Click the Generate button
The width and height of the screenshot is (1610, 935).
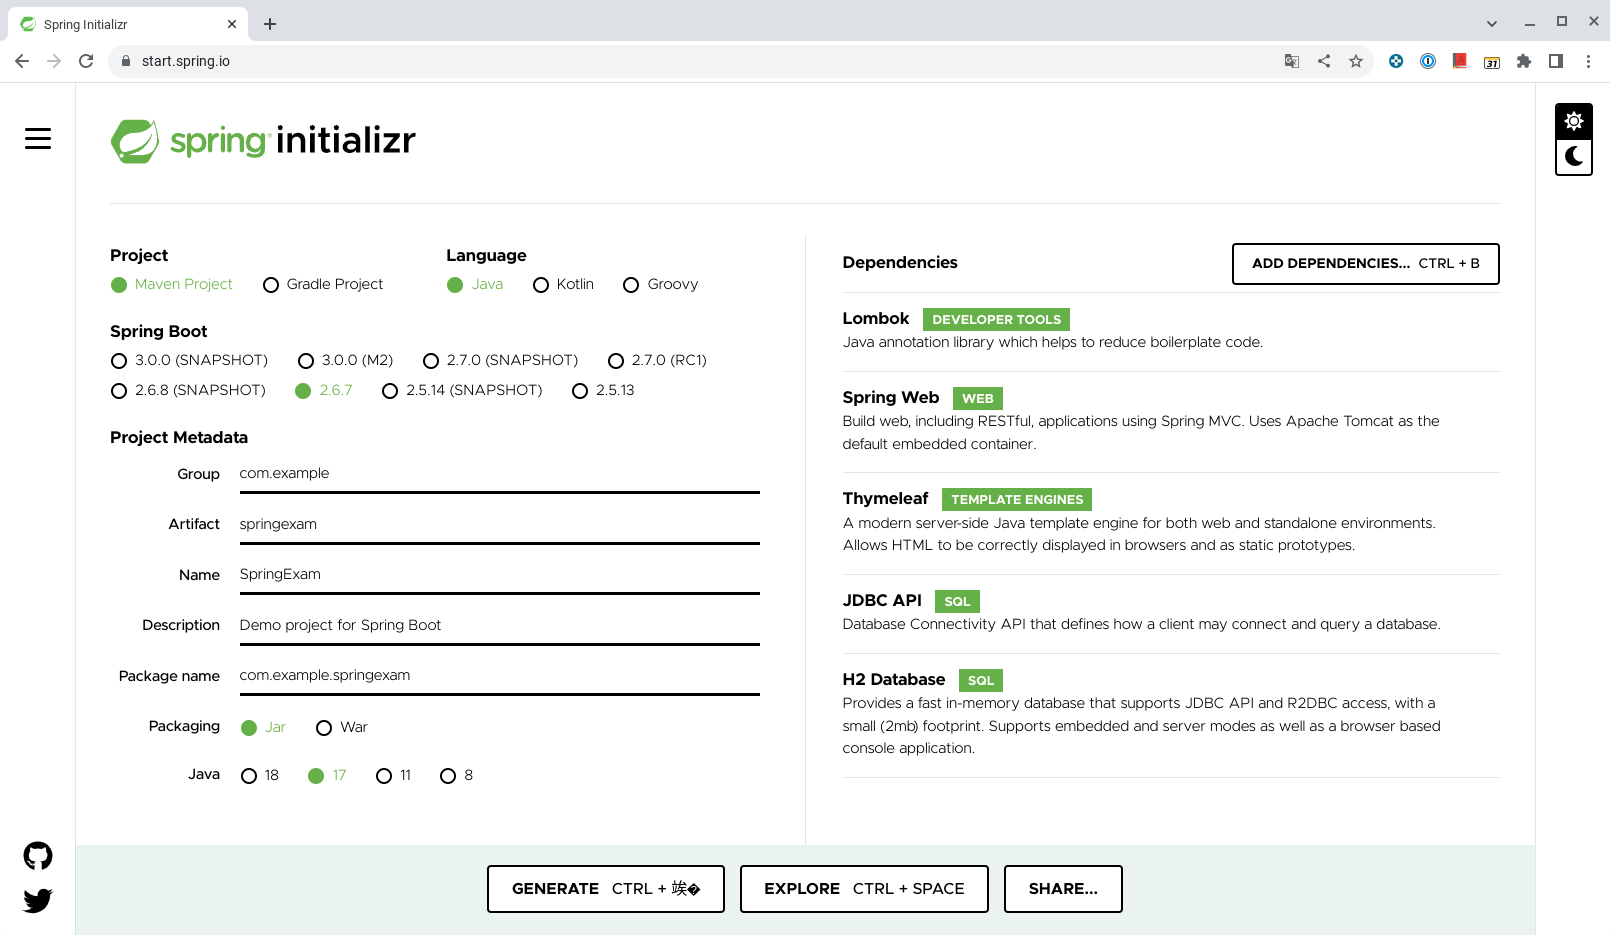(x=605, y=889)
